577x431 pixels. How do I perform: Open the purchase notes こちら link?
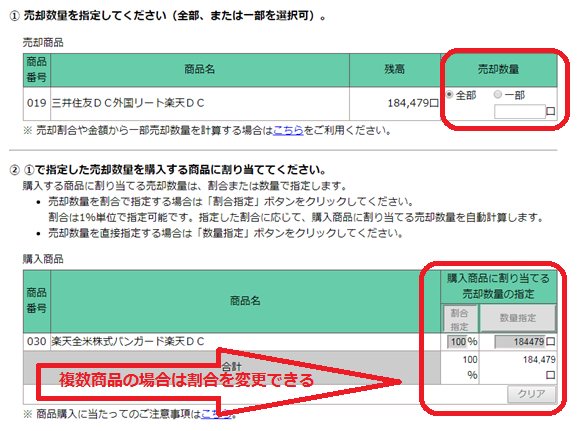coord(217,414)
